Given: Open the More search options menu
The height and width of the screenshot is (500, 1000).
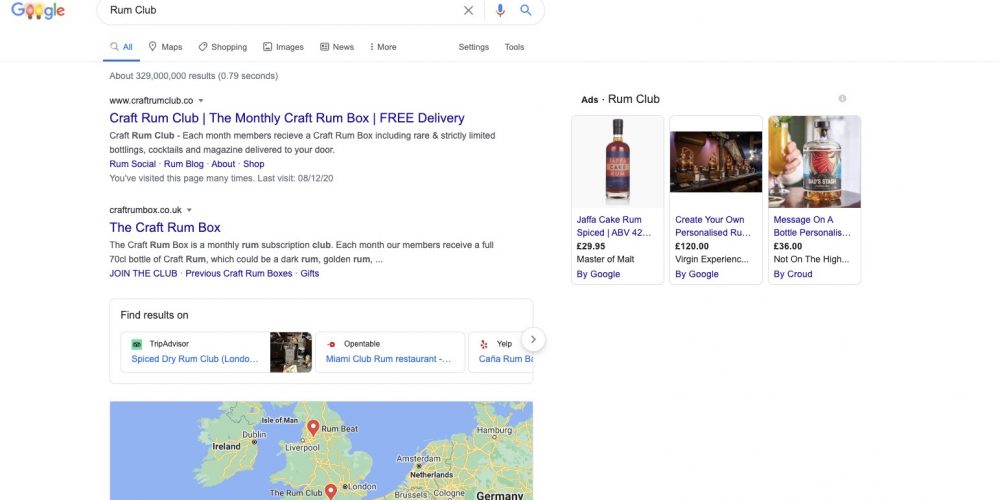Looking at the screenshot, I should point(383,47).
